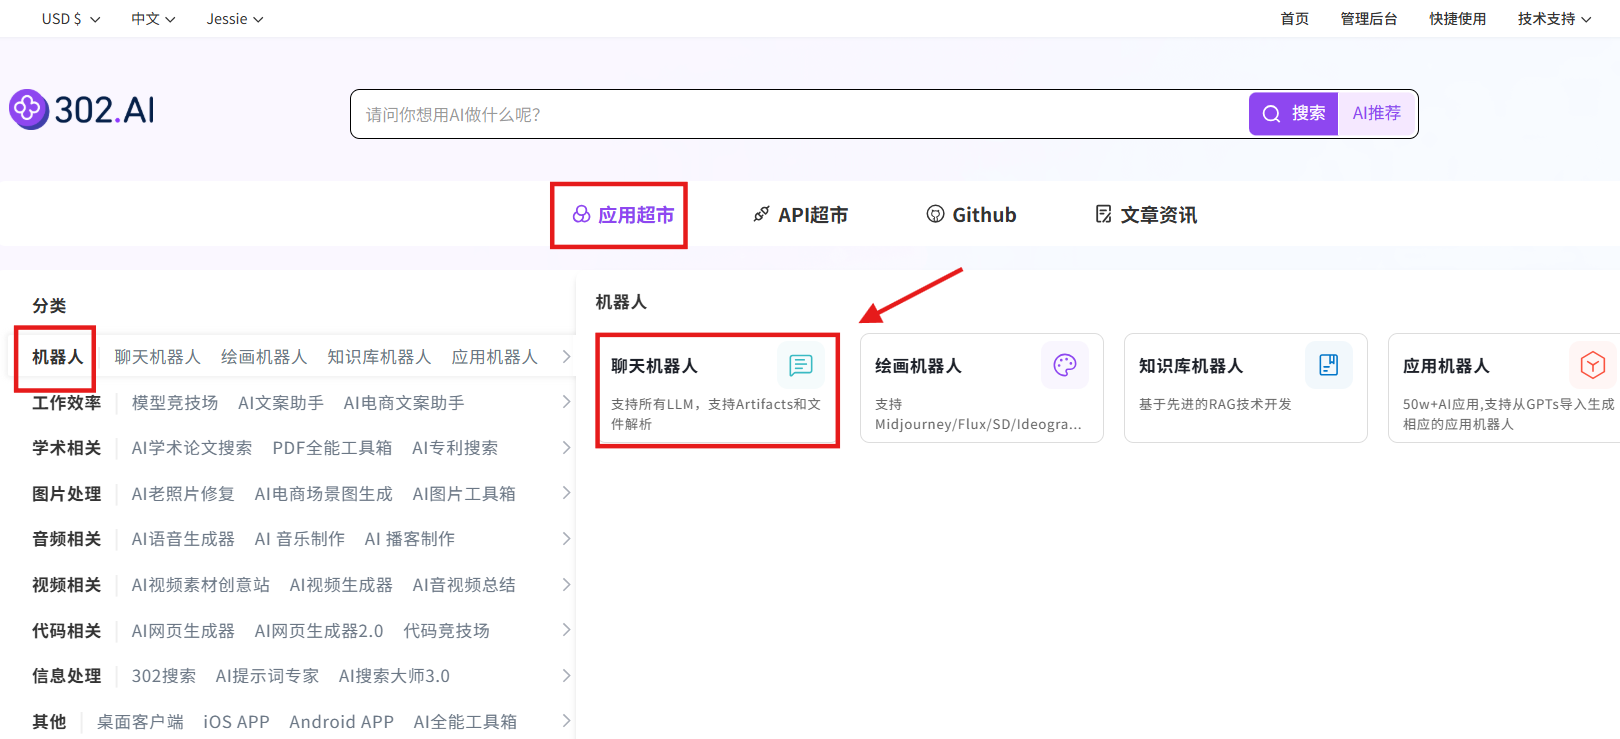The width and height of the screenshot is (1620, 739).
Task: Open the 技术支持 dropdown menu
Action: coord(1554,19)
